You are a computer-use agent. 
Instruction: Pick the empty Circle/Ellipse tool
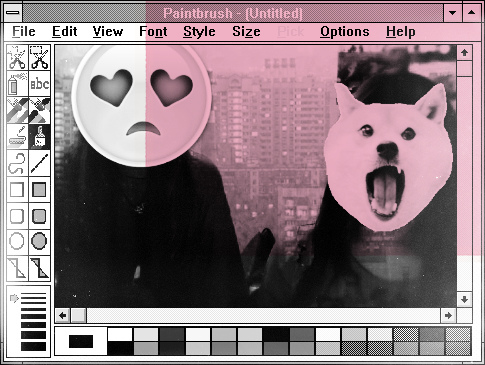17,241
